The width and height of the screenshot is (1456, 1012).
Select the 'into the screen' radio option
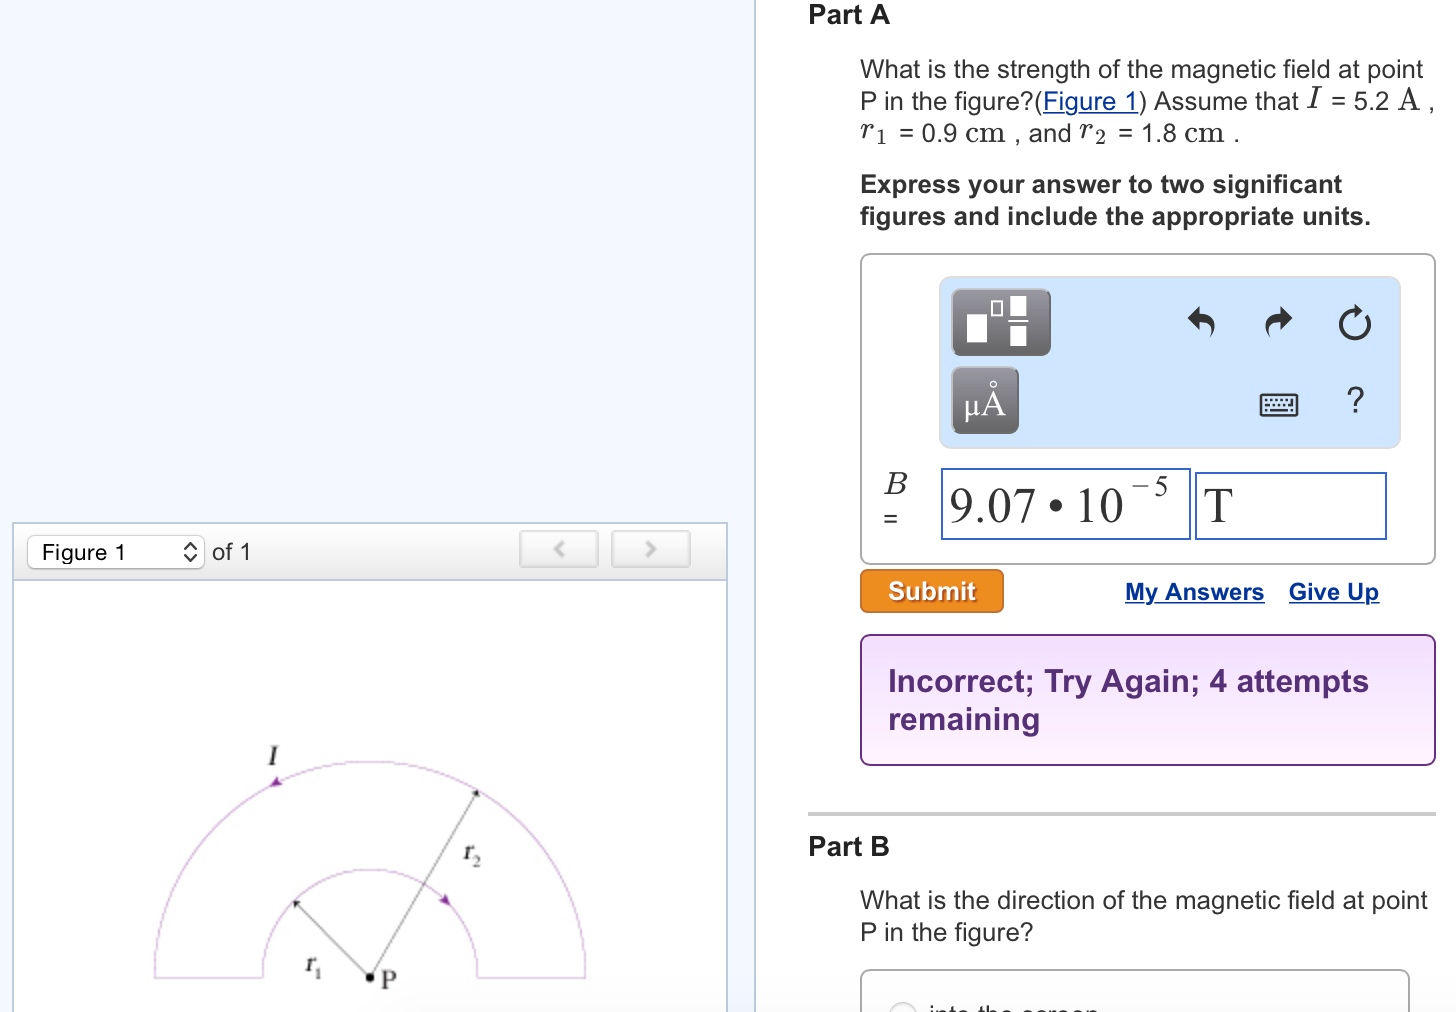[x=903, y=1008]
